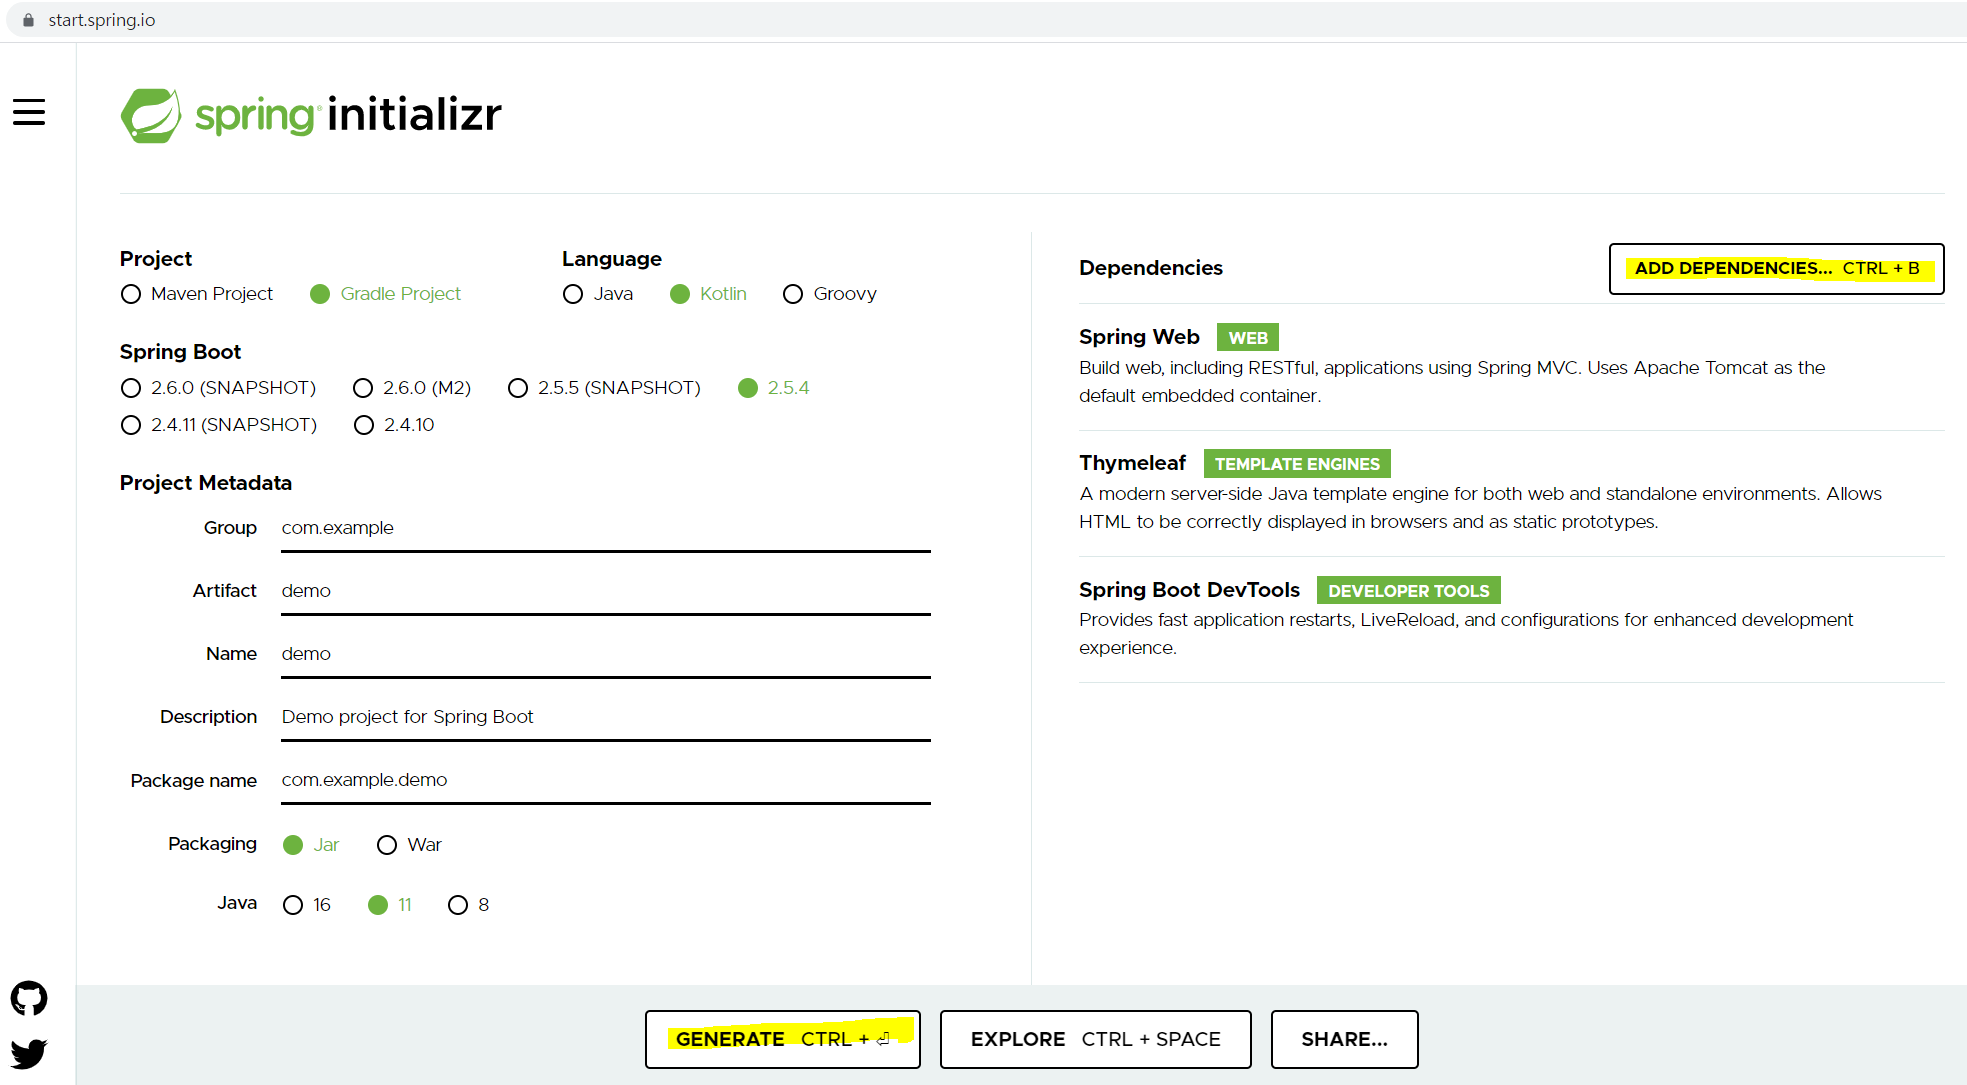Select Java version 16

click(293, 905)
